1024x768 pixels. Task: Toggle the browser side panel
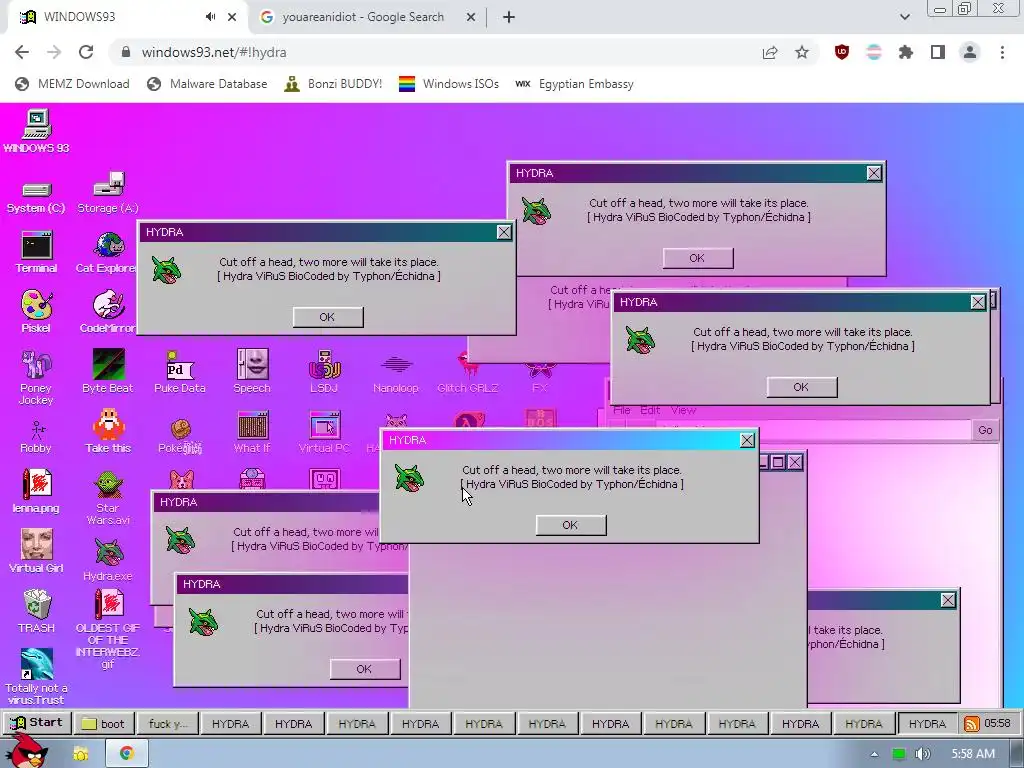pos(938,52)
